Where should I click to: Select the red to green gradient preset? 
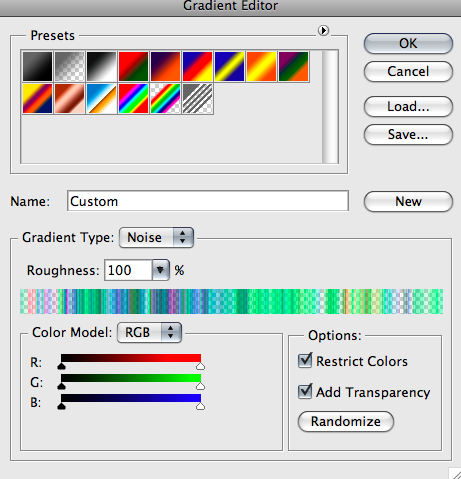coord(133,66)
